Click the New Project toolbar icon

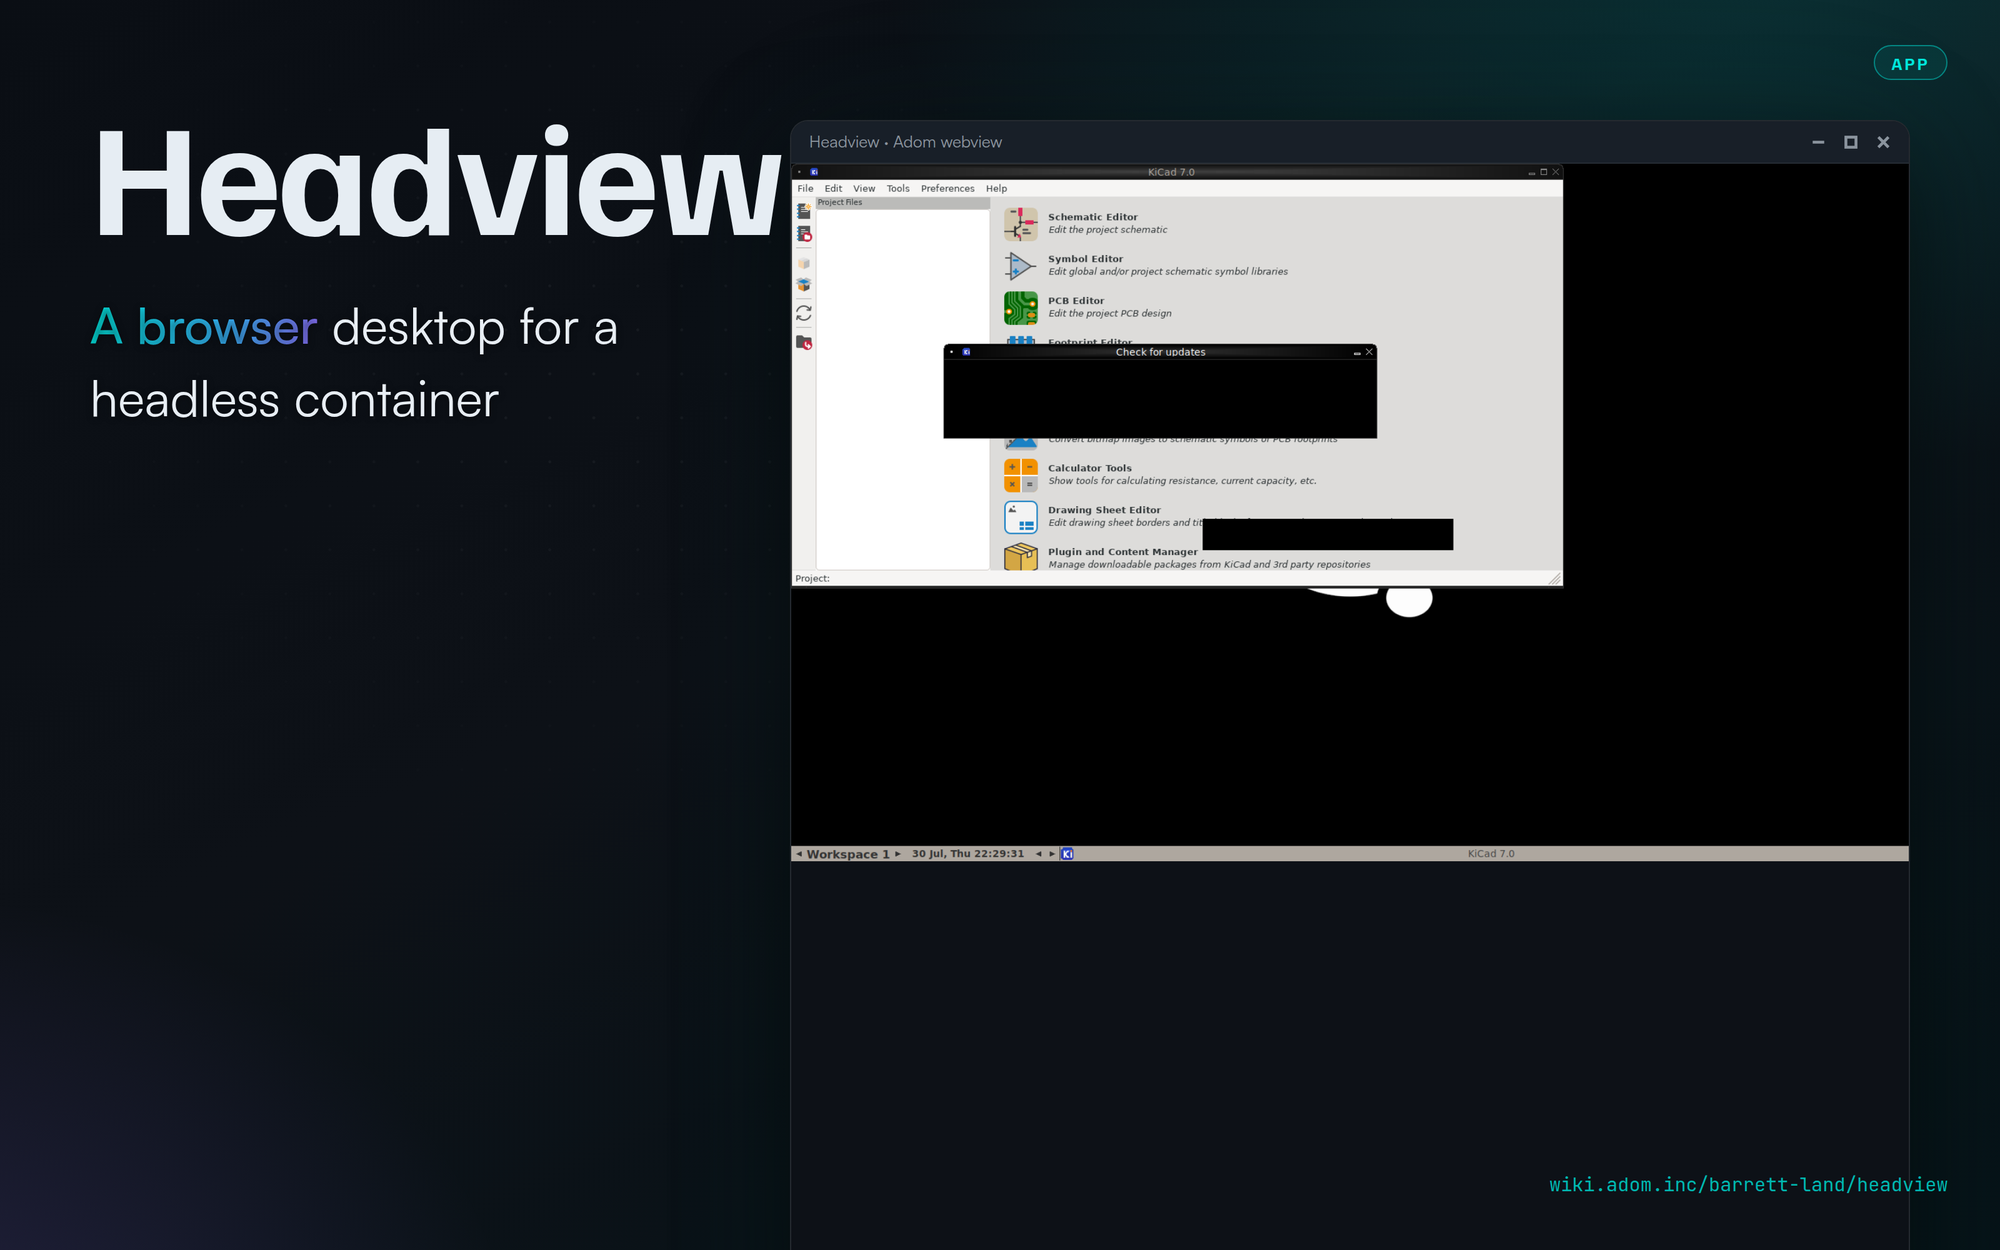click(804, 211)
